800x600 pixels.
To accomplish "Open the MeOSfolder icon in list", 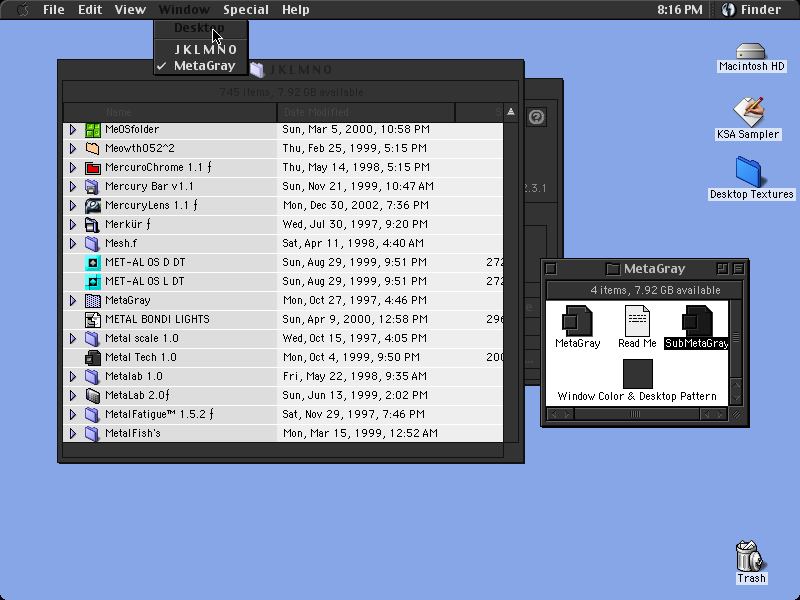I will tap(92, 130).
